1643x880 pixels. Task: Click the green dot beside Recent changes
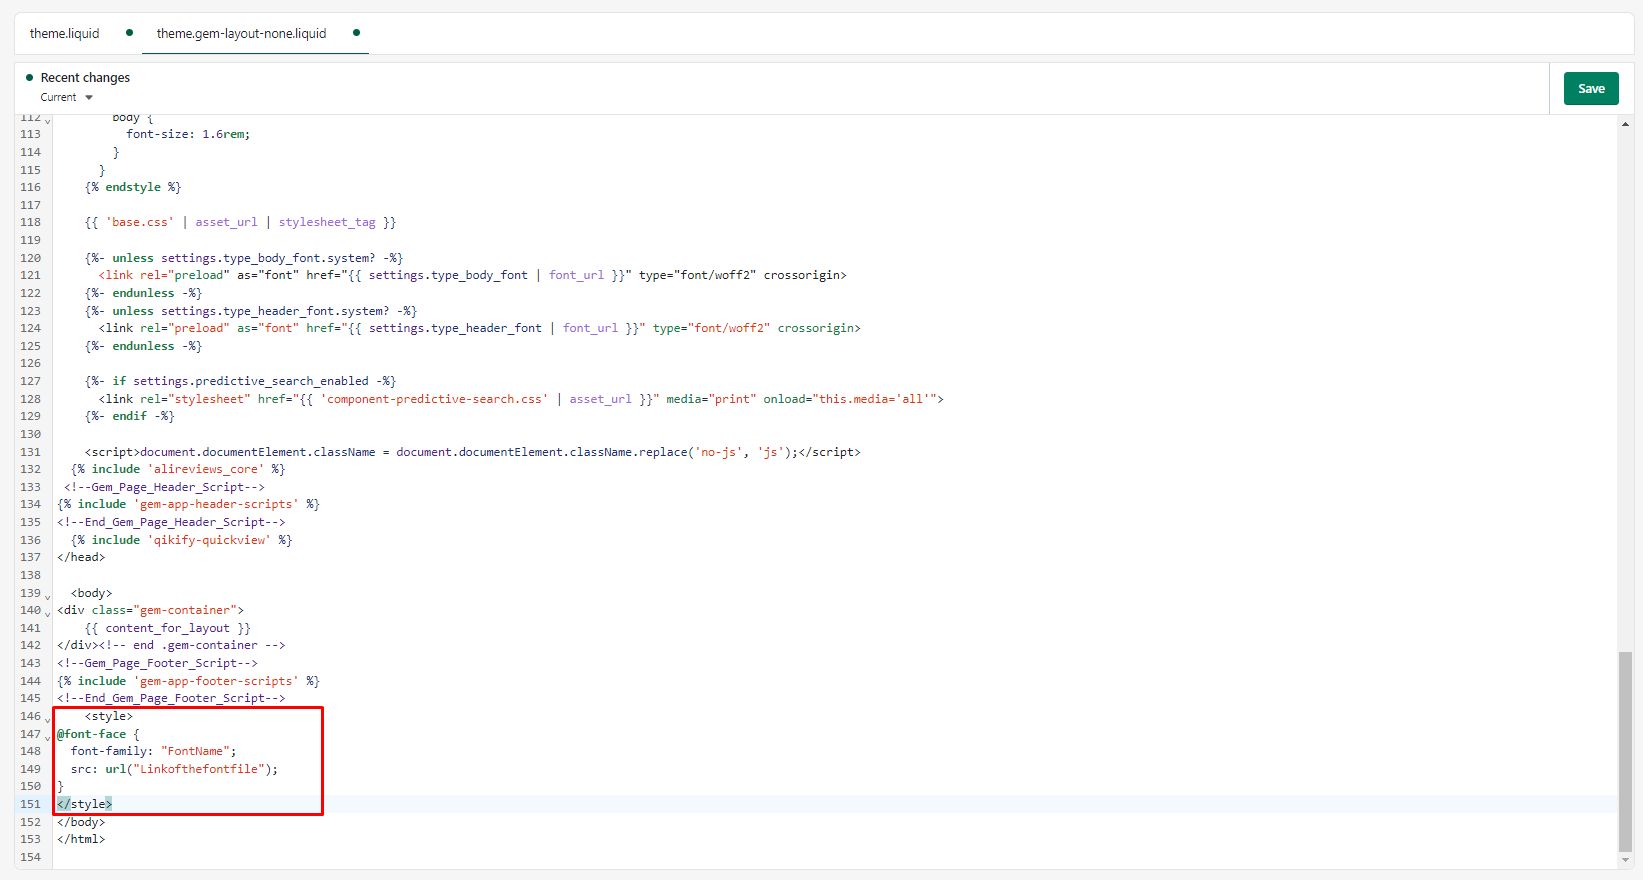[x=30, y=77]
